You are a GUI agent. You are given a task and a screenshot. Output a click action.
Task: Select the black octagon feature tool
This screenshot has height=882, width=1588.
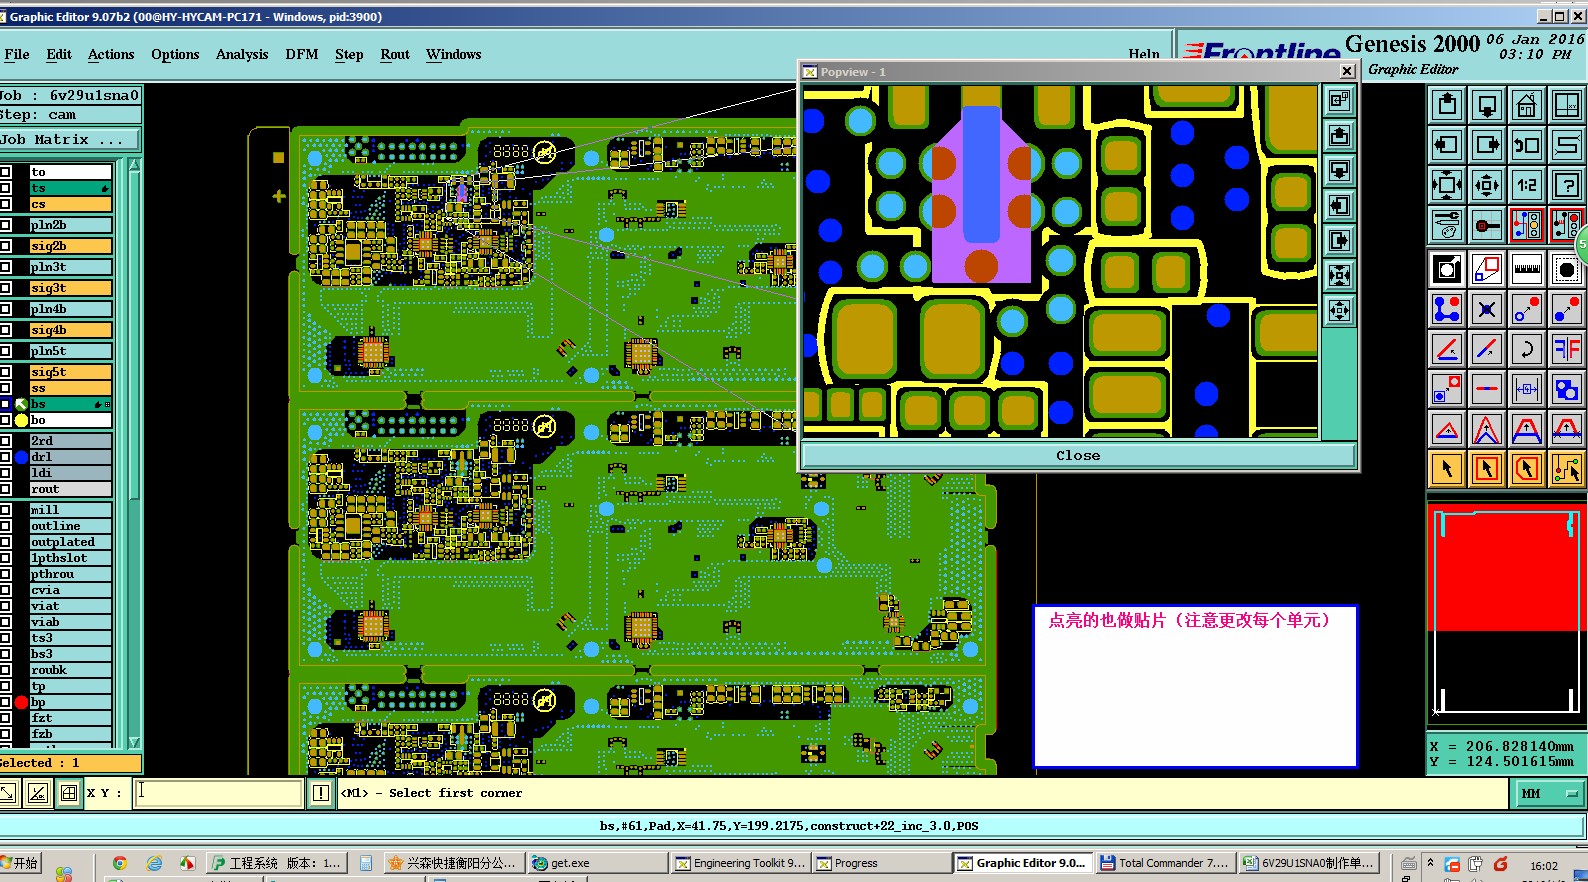pos(1567,269)
